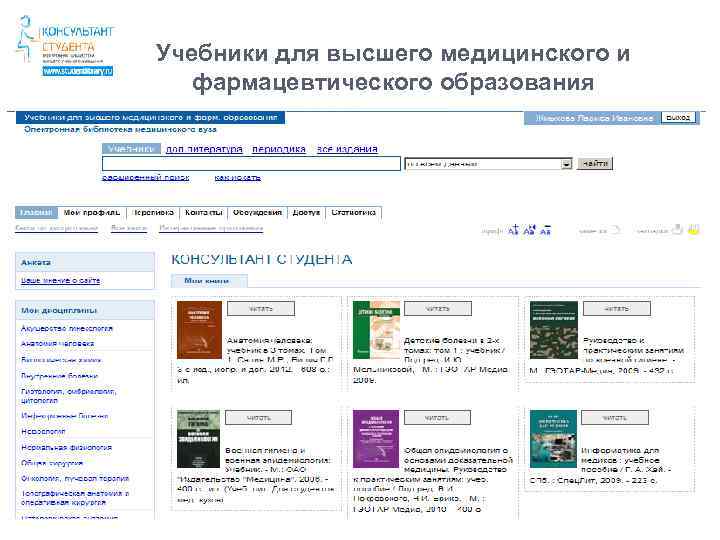Click the print icon next to the yellow icon
Screen dimensions: 720x540
click(677, 230)
